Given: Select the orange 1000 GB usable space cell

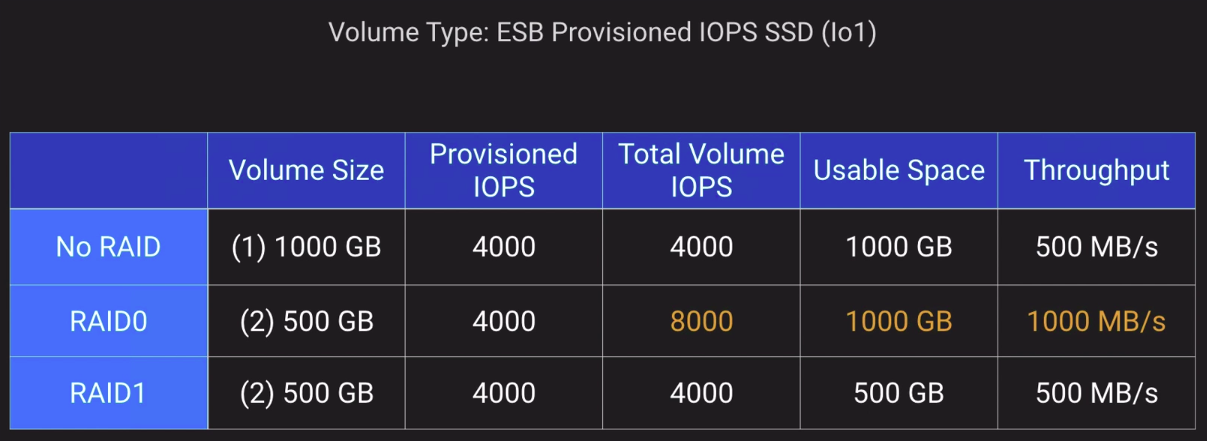Looking at the screenshot, I should pos(899,321).
